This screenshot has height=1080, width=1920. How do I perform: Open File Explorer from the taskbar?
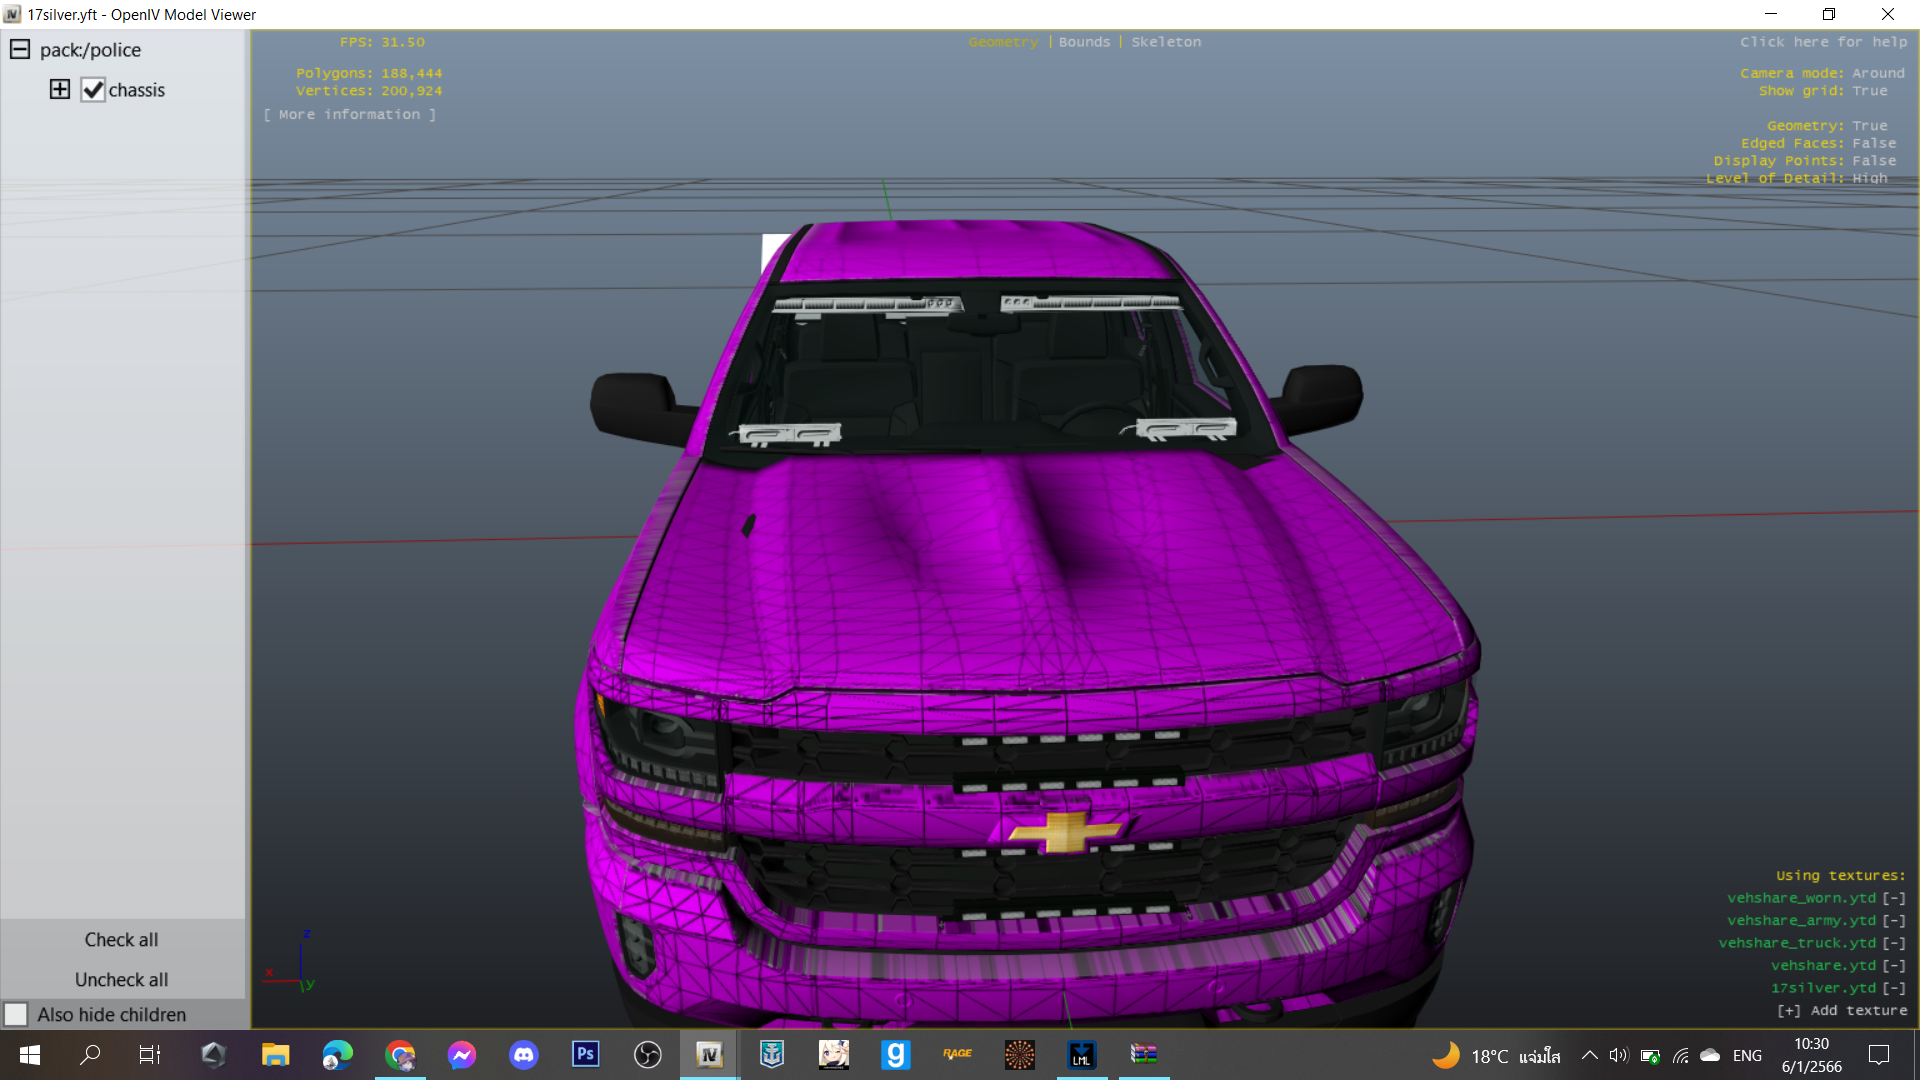click(275, 1054)
